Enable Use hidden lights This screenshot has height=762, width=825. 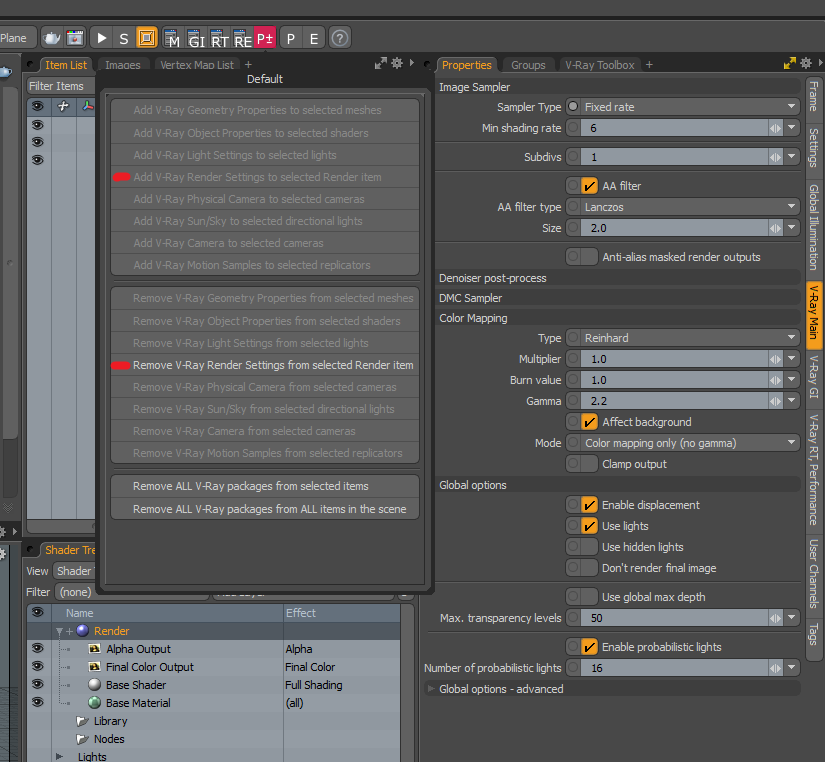(589, 547)
